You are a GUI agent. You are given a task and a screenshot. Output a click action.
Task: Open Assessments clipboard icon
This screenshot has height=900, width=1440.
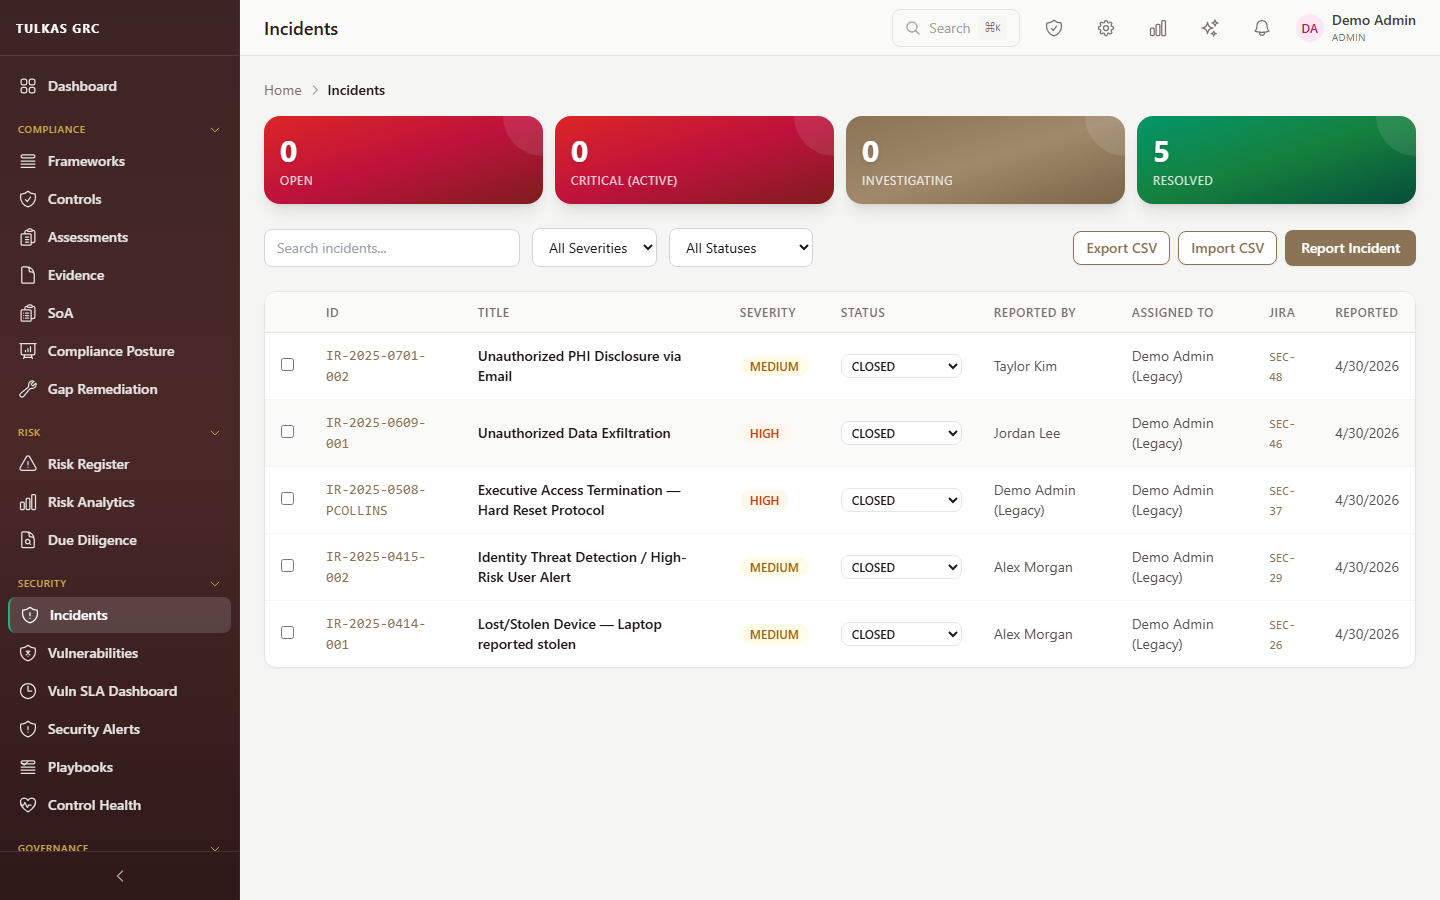click(28, 237)
